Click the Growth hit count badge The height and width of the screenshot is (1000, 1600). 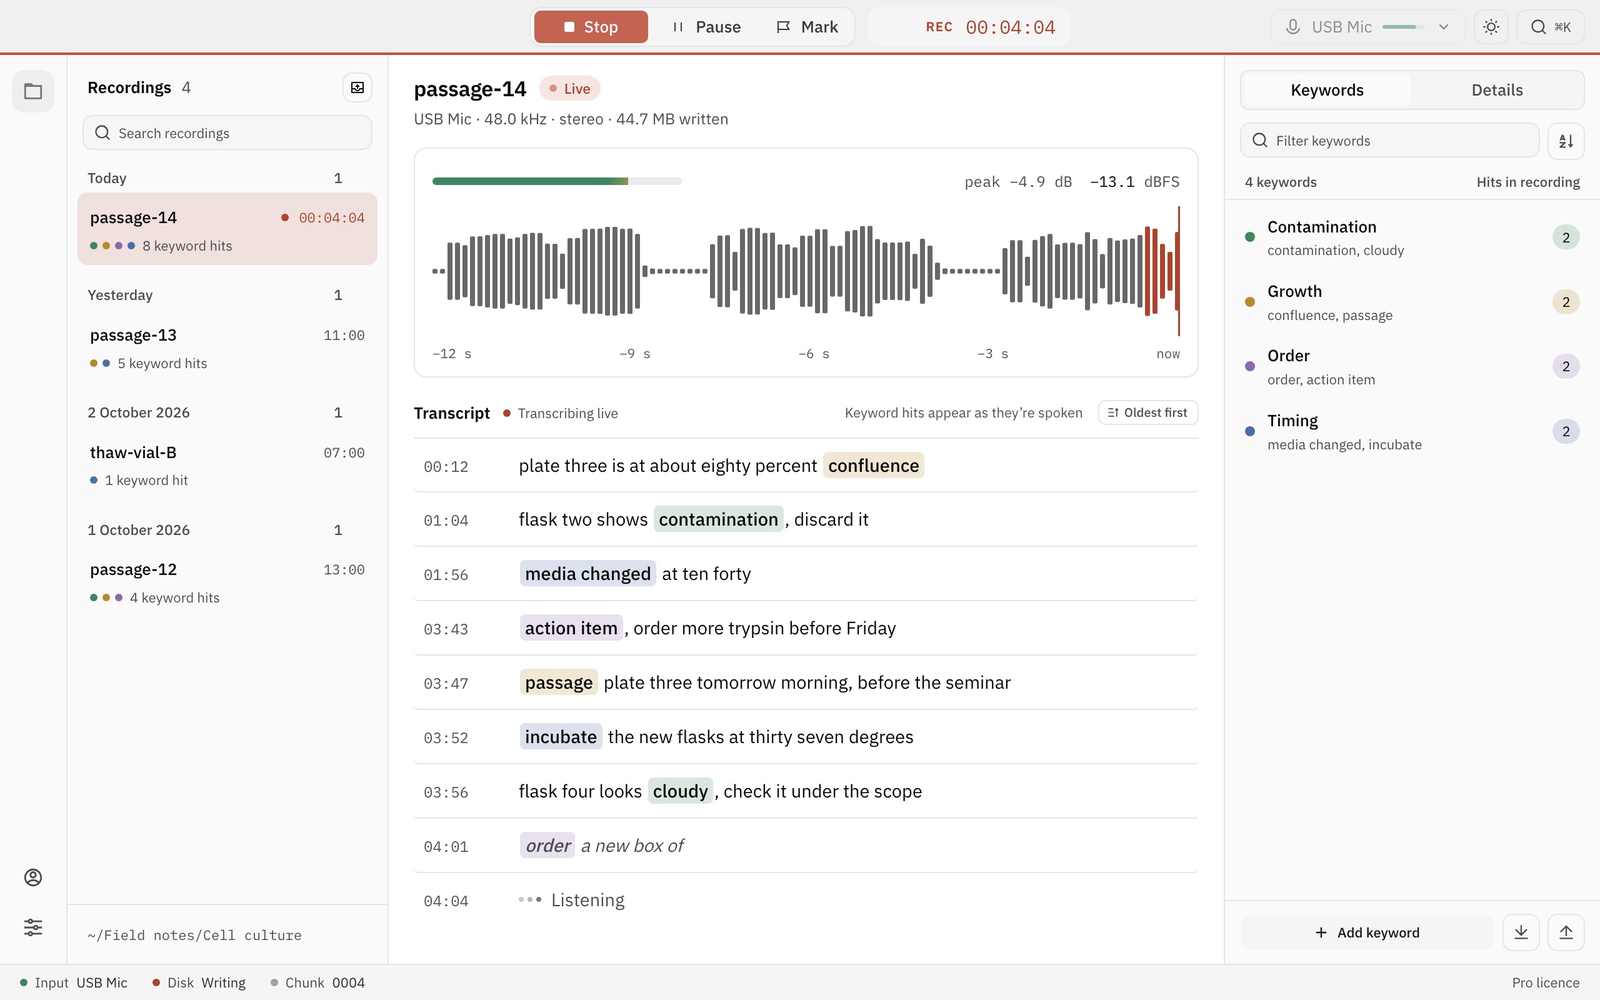[x=1566, y=302]
